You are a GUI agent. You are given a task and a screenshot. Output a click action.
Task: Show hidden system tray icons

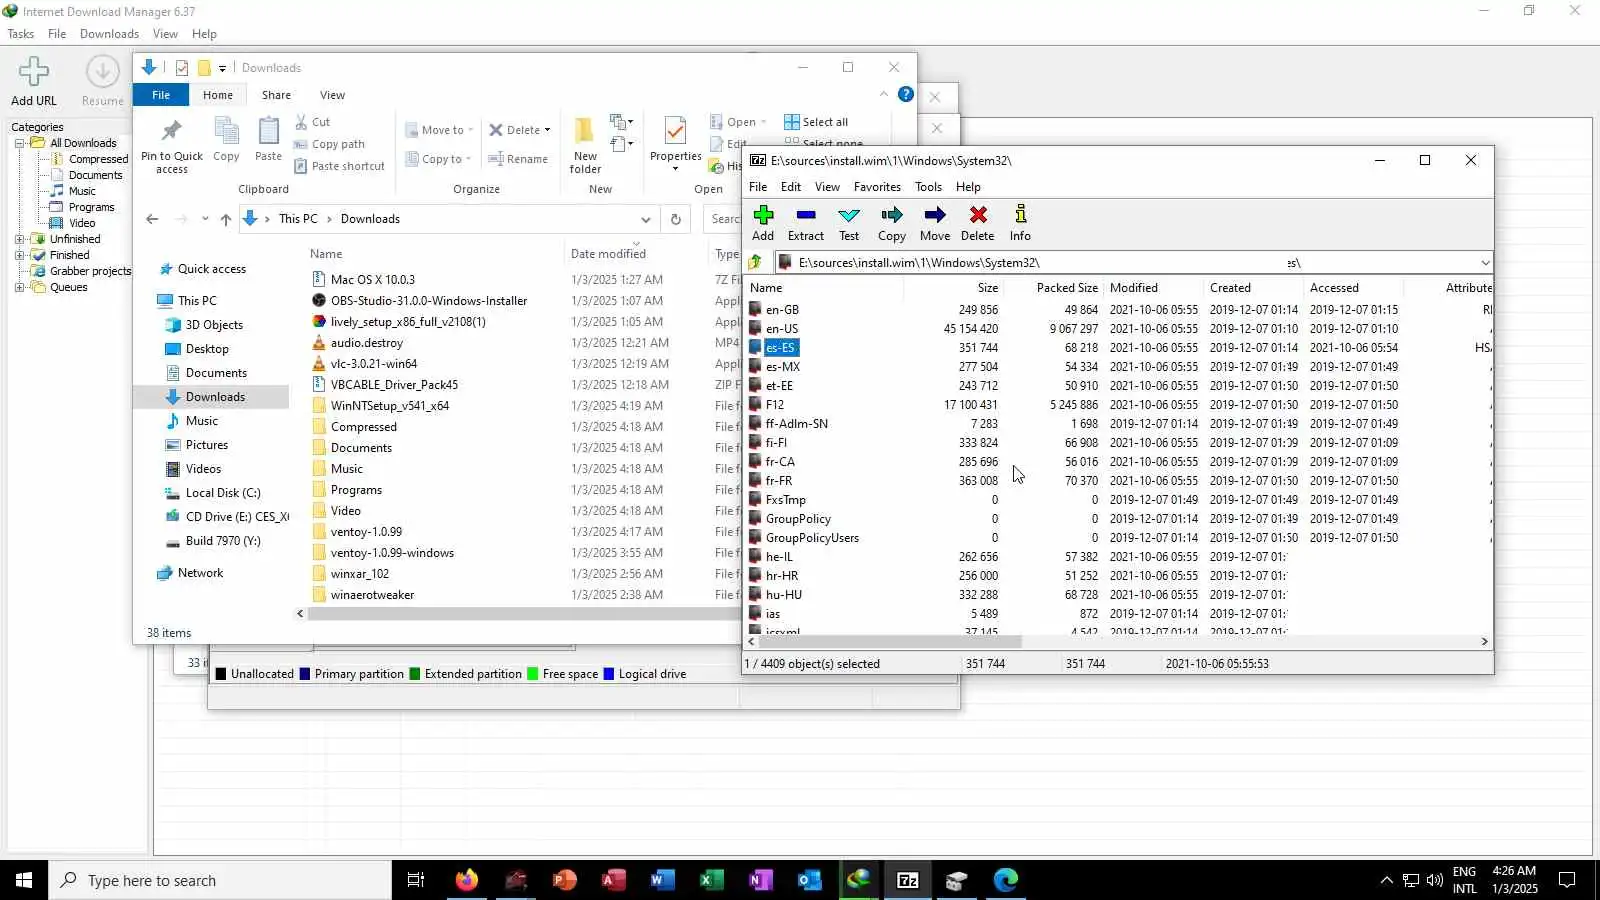(1386, 880)
